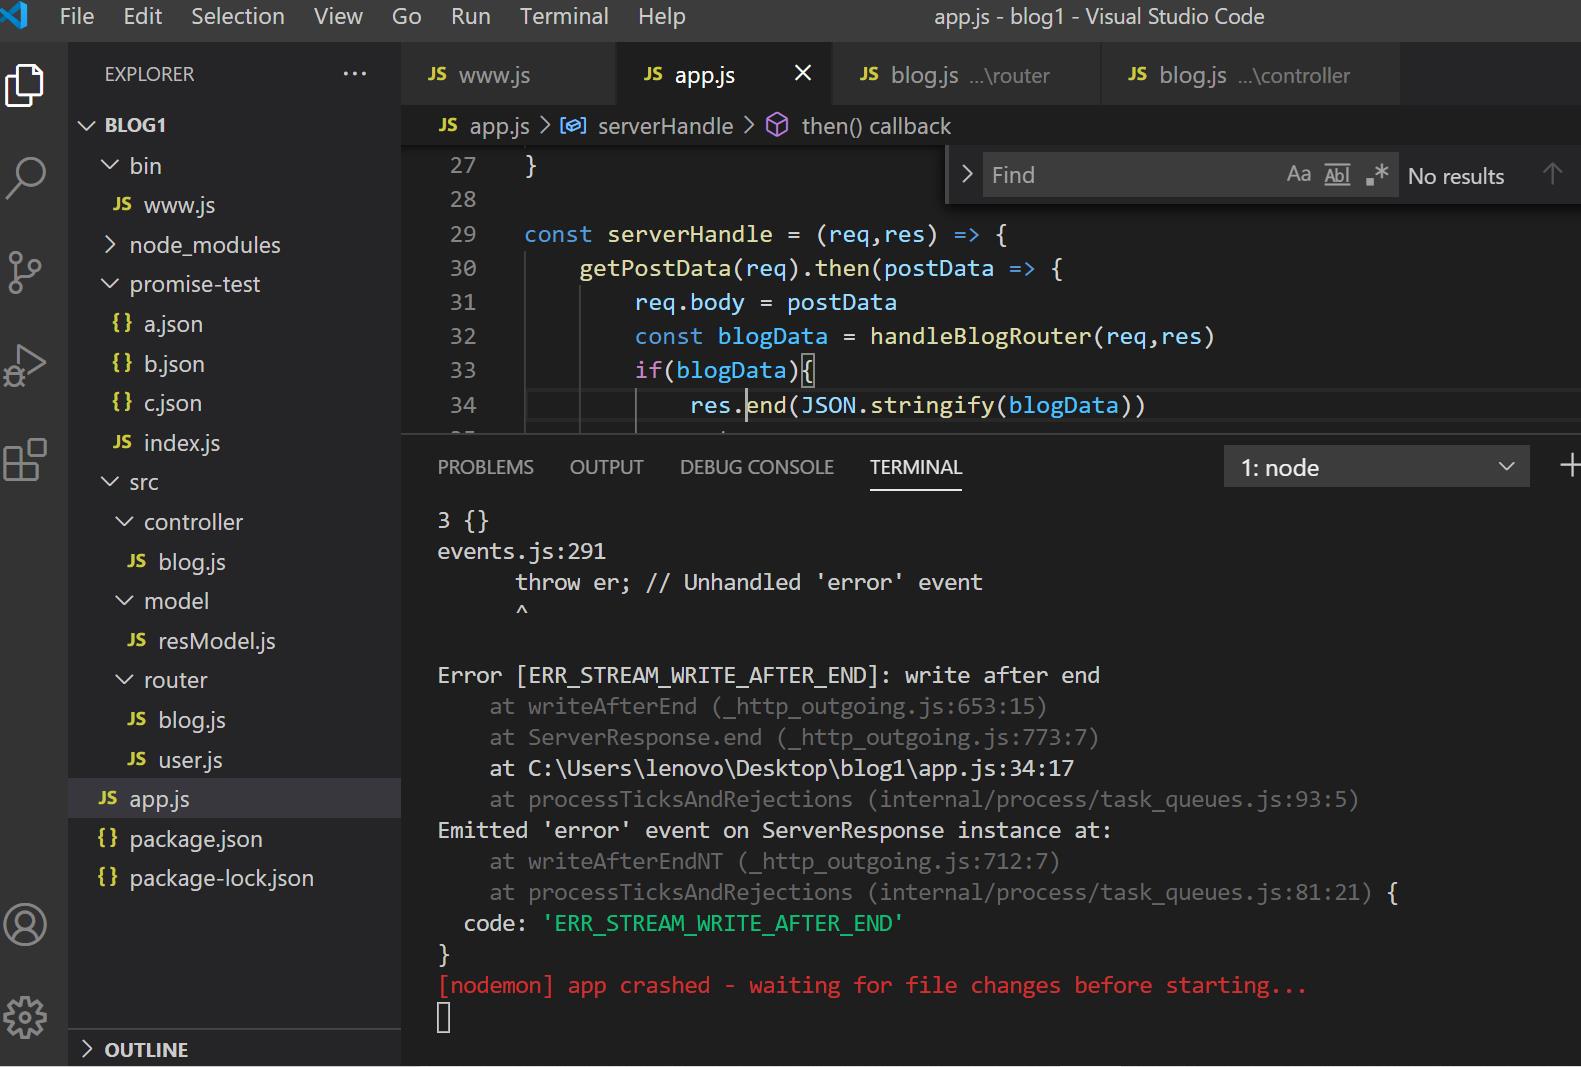The image size is (1581, 1067).
Task: Go to previous match arrow in Find widget
Action: click(x=1552, y=174)
